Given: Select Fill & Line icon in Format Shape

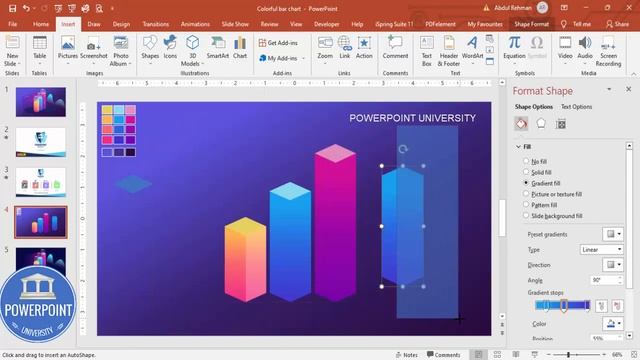Looking at the screenshot, I should pos(521,124).
